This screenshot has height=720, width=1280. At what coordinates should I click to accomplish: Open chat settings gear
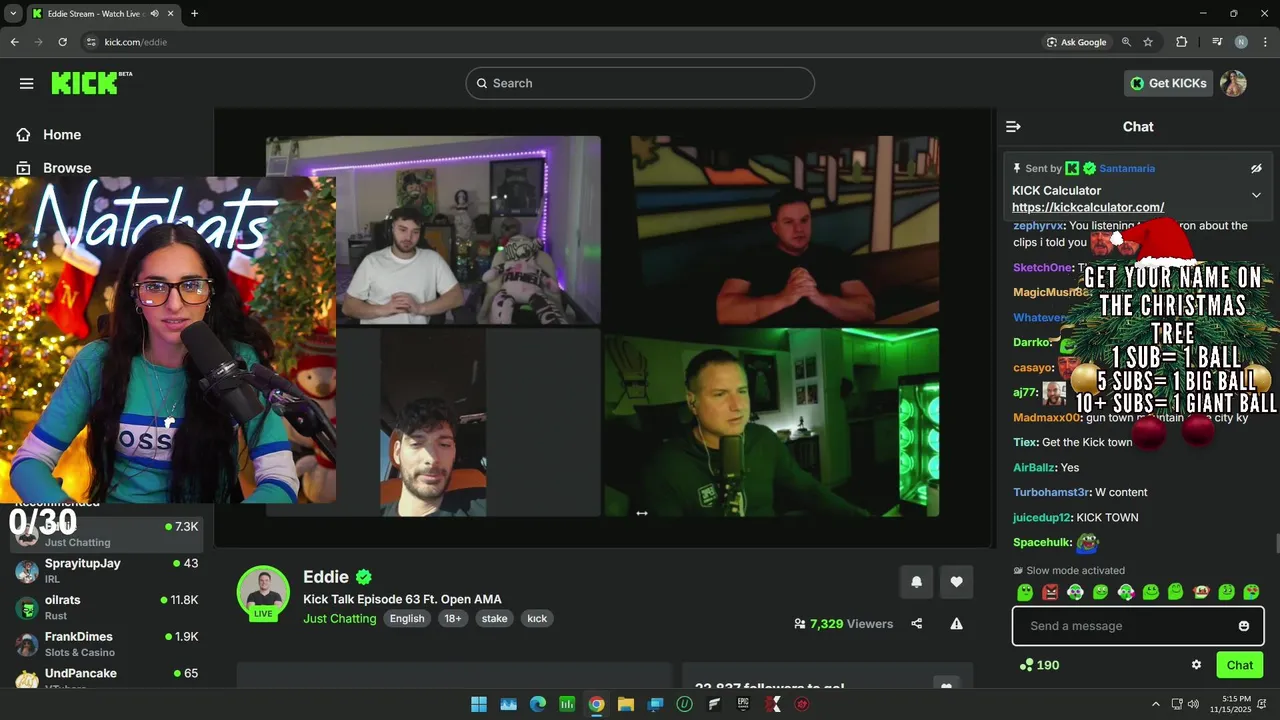pos(1196,665)
